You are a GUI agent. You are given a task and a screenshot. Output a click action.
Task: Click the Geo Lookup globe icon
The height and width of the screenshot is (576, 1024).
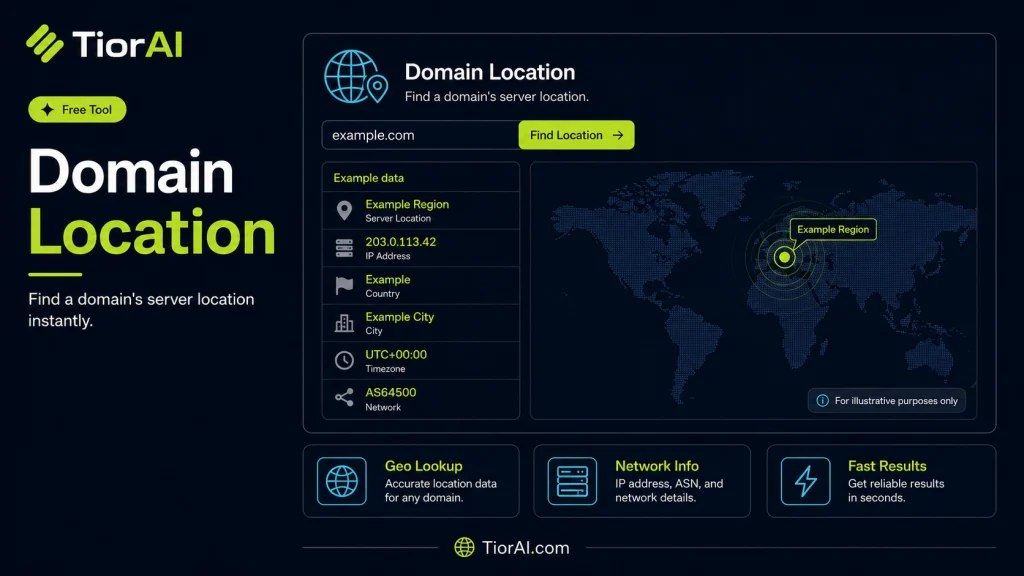(x=342, y=481)
